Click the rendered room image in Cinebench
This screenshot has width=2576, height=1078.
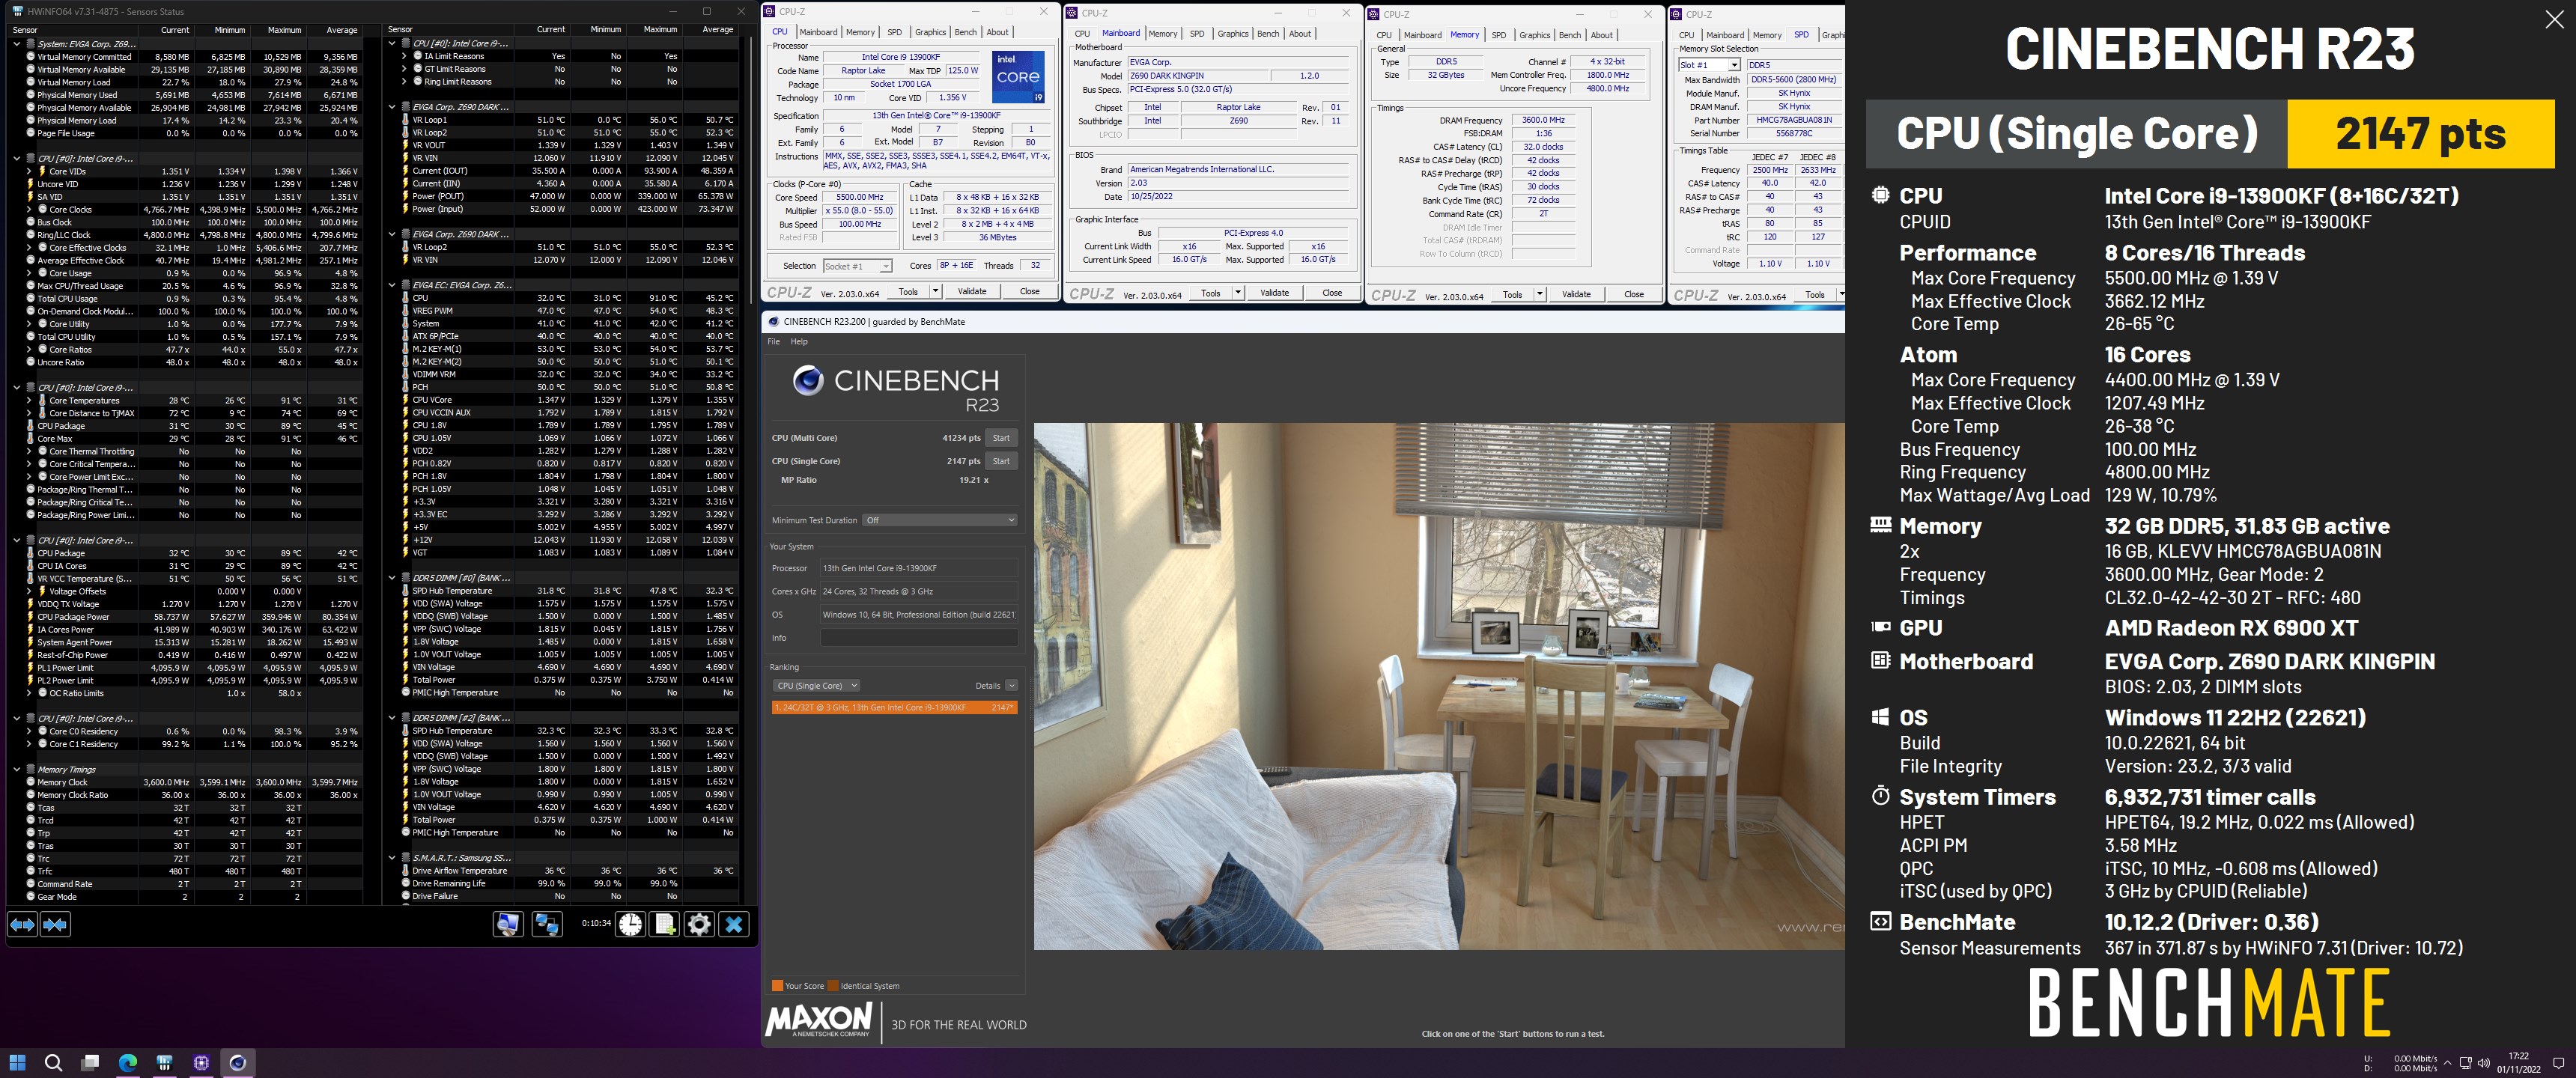tap(1439, 686)
